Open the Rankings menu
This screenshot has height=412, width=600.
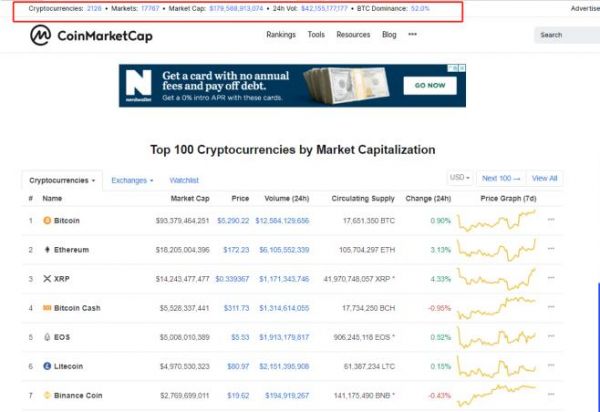pyautogui.click(x=281, y=35)
